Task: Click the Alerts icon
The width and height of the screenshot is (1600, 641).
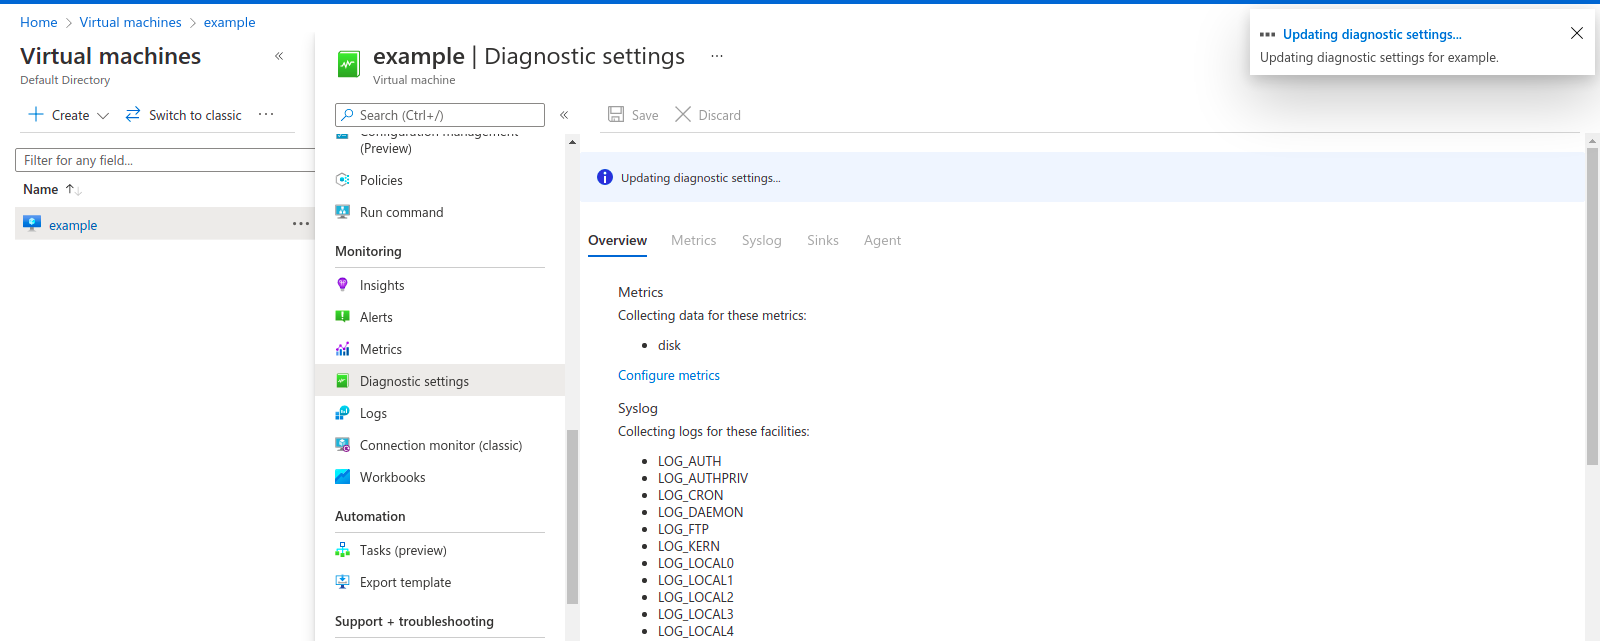Action: point(342,317)
